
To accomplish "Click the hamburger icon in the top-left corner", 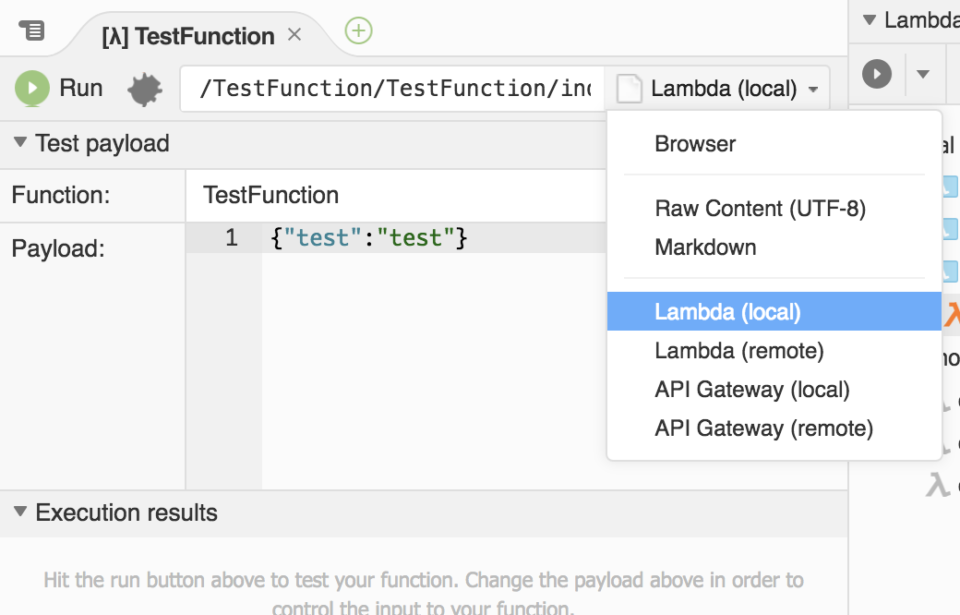I will pyautogui.click(x=33, y=29).
